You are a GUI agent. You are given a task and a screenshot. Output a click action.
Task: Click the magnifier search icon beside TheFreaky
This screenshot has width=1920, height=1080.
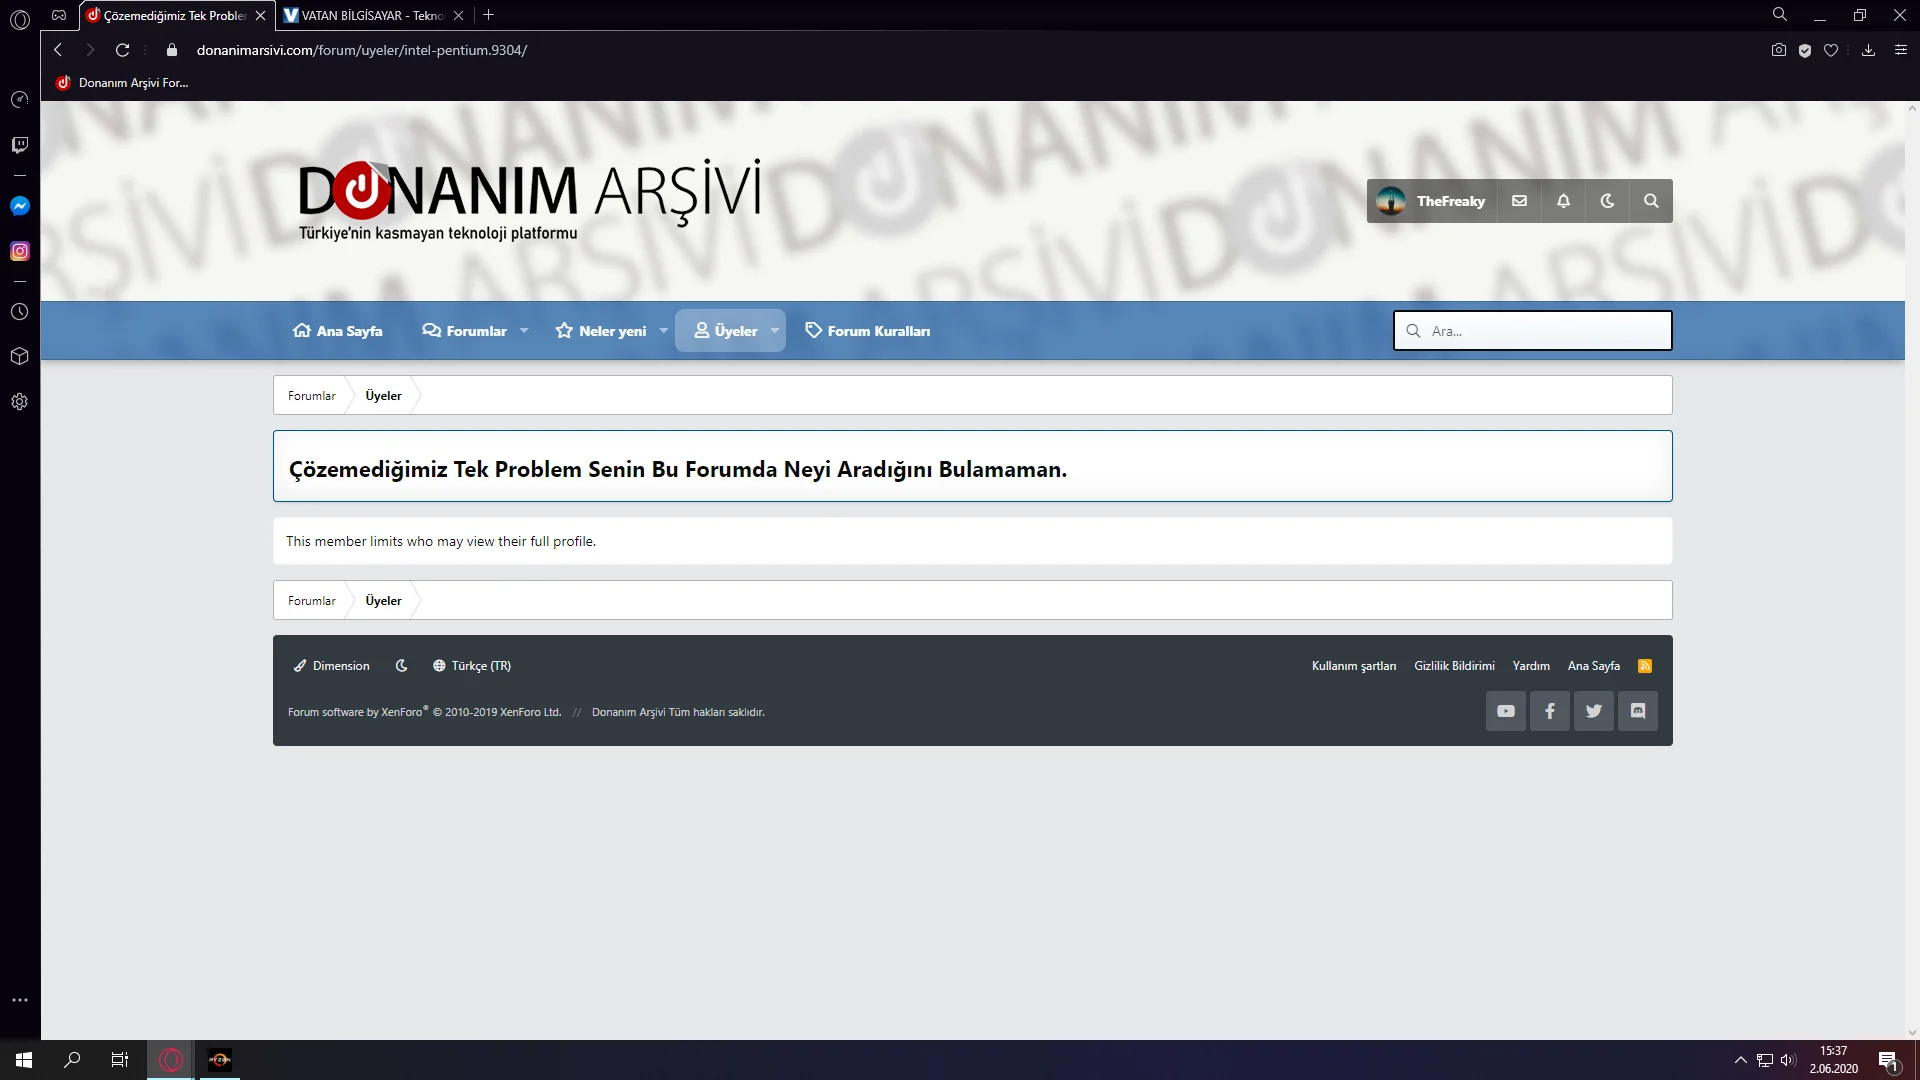(1650, 200)
